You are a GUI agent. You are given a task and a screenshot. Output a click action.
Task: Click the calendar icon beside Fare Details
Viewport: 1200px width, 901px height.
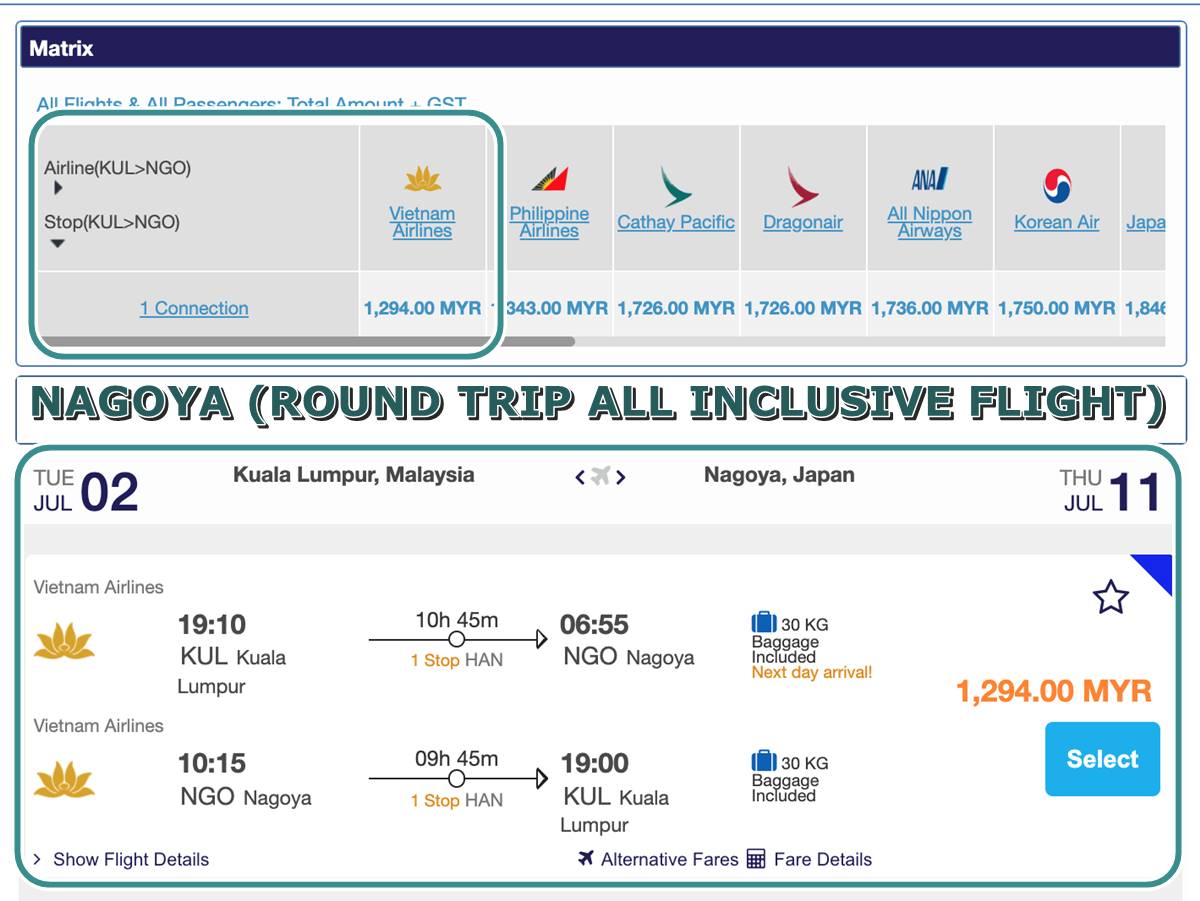756,859
